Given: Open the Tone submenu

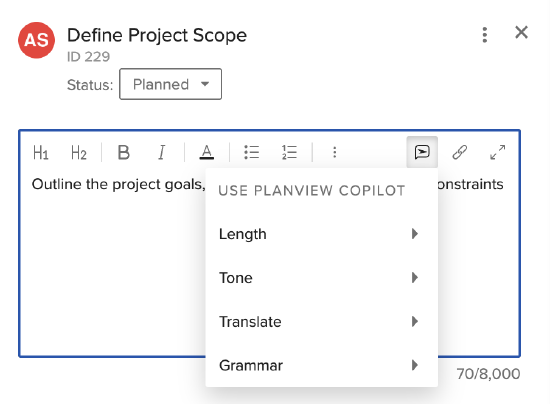Looking at the screenshot, I should click(x=321, y=277).
